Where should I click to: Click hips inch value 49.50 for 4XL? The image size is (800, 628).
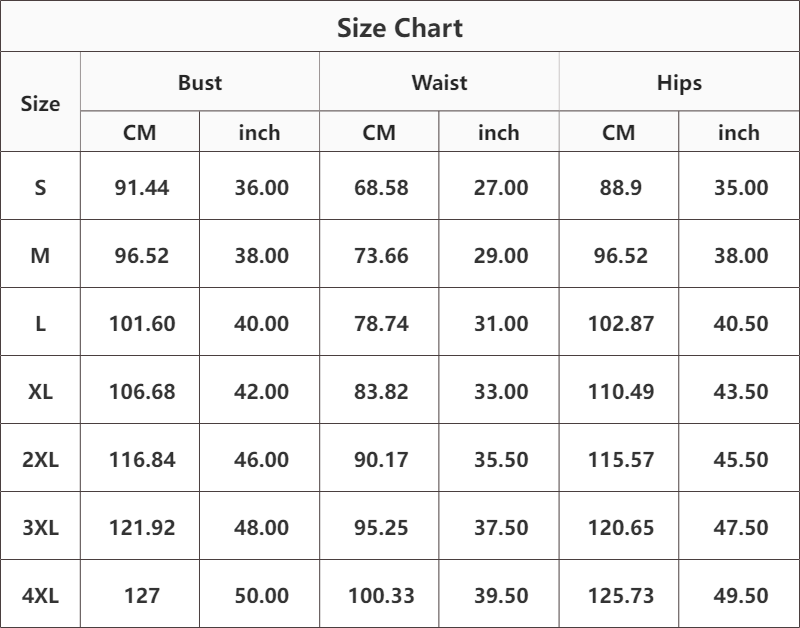coord(741,596)
